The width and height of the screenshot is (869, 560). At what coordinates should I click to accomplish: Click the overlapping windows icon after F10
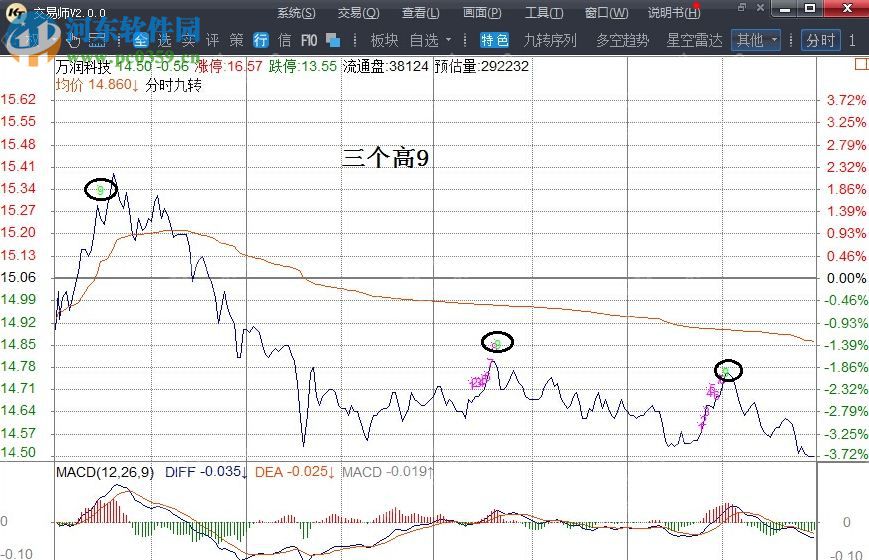click(x=333, y=40)
